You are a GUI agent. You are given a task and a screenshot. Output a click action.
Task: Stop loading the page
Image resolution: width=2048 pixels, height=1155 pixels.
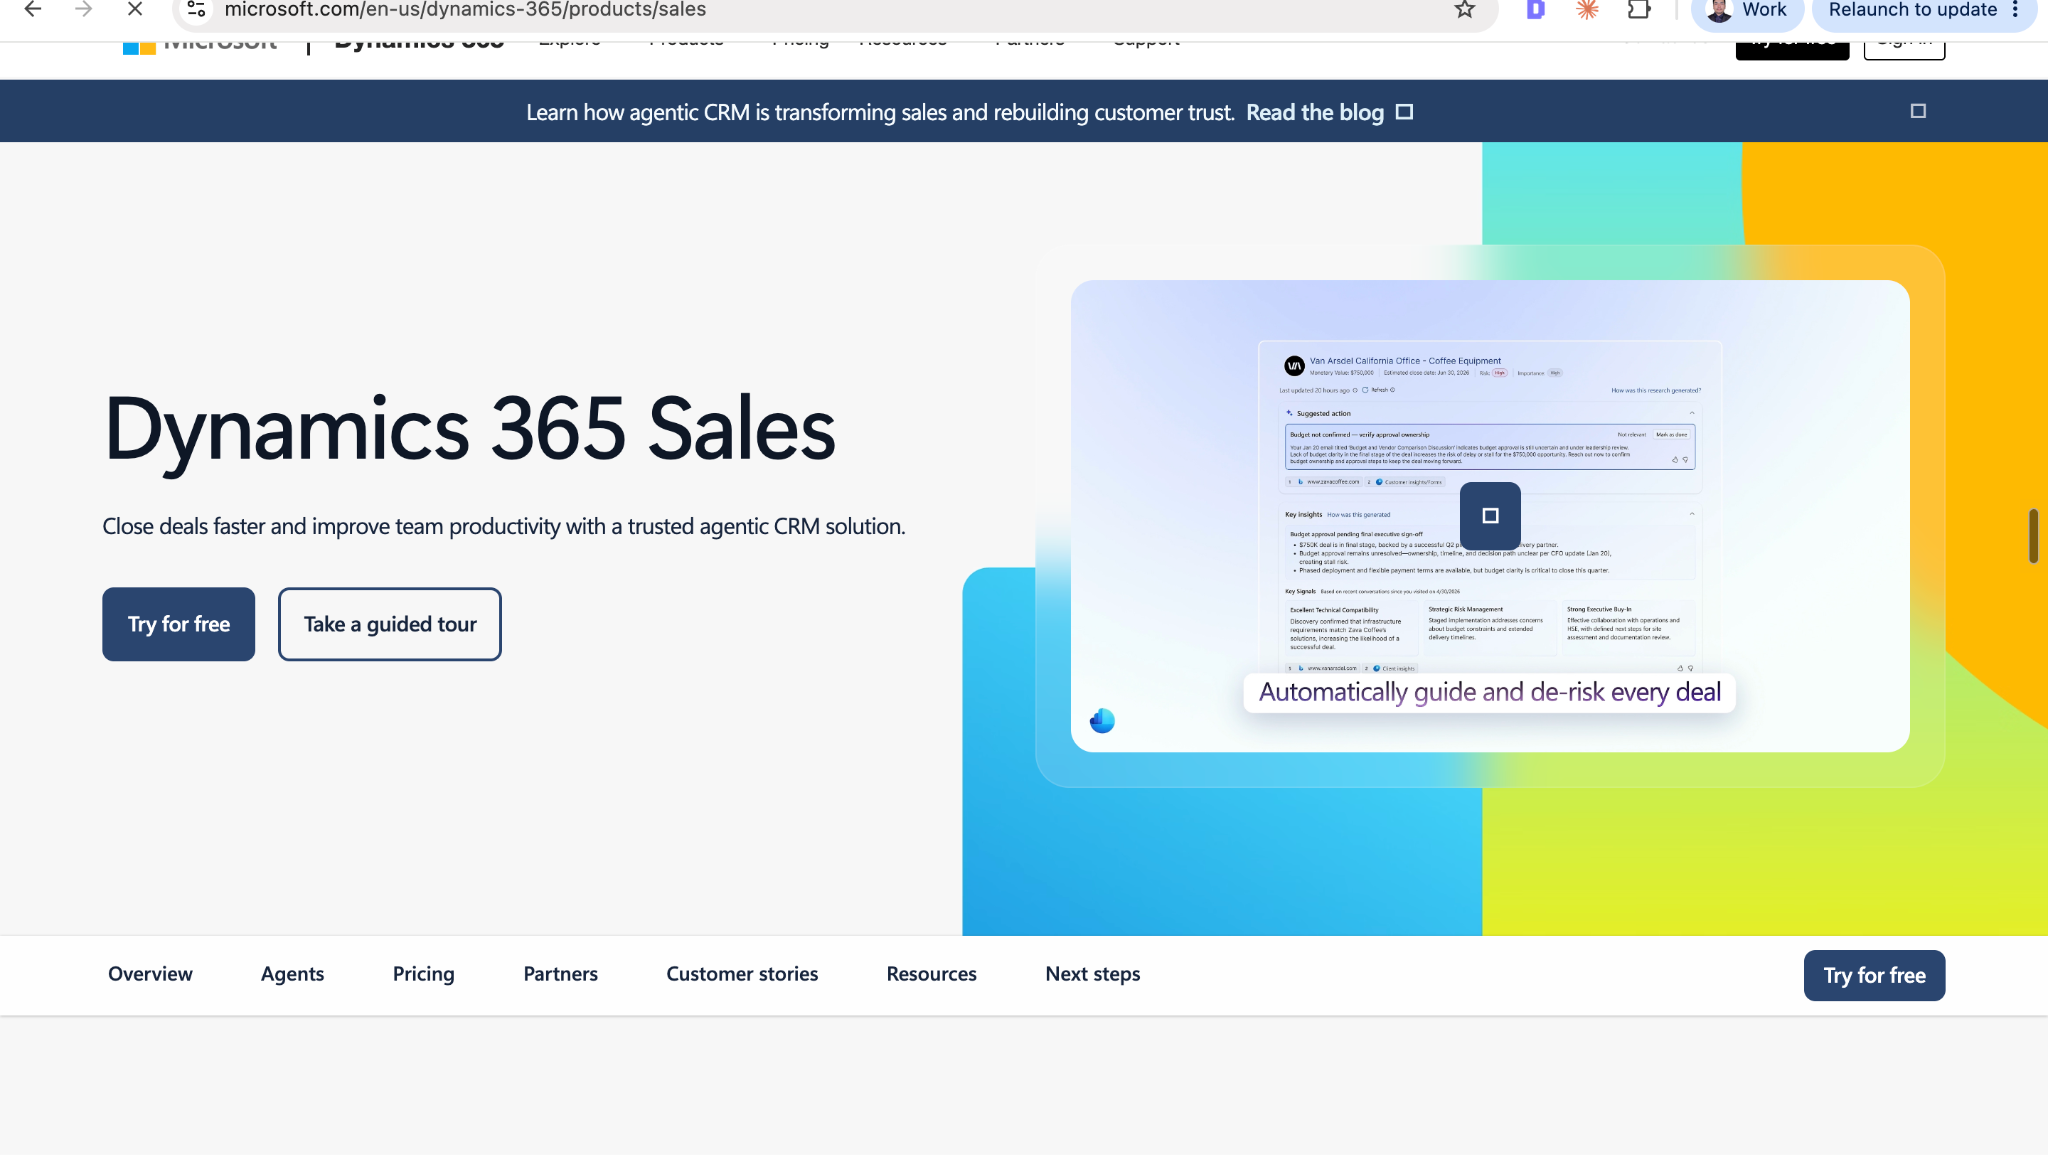point(135,10)
